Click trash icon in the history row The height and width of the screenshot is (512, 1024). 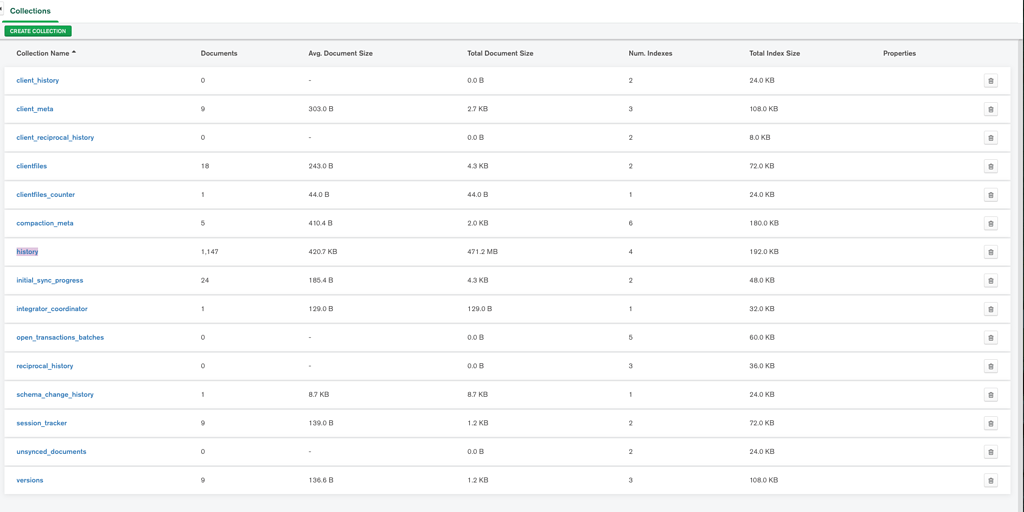click(990, 252)
